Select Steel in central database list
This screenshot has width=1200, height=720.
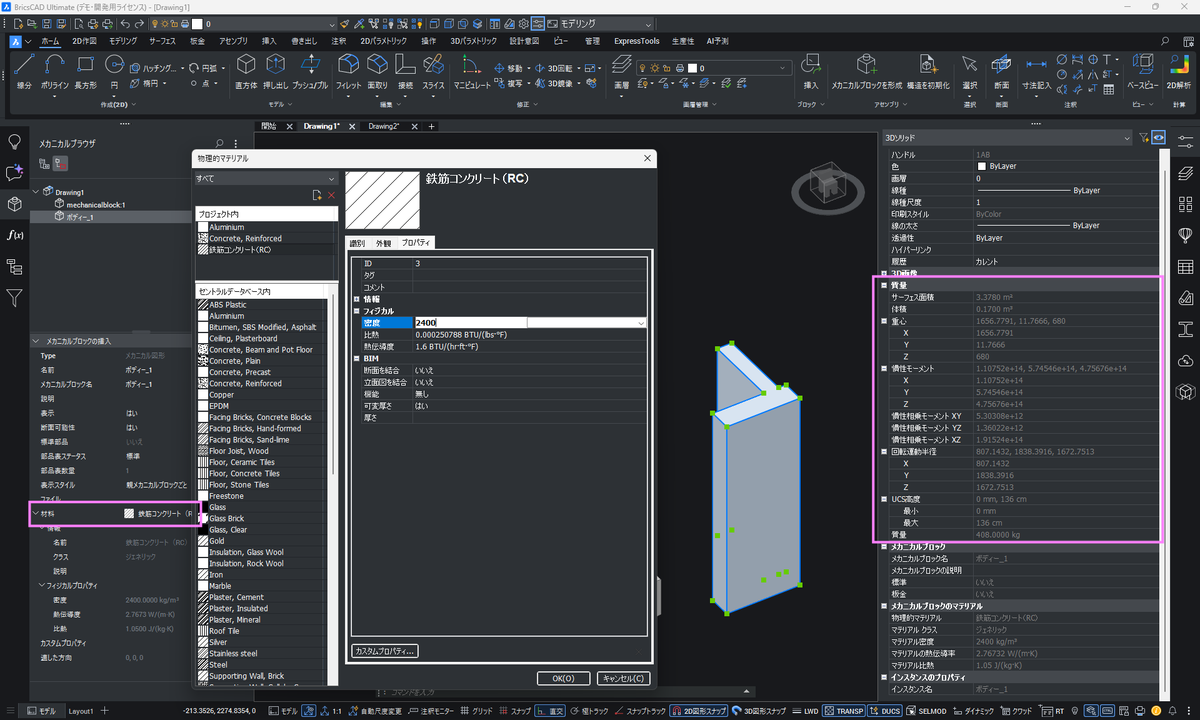(x=218, y=665)
